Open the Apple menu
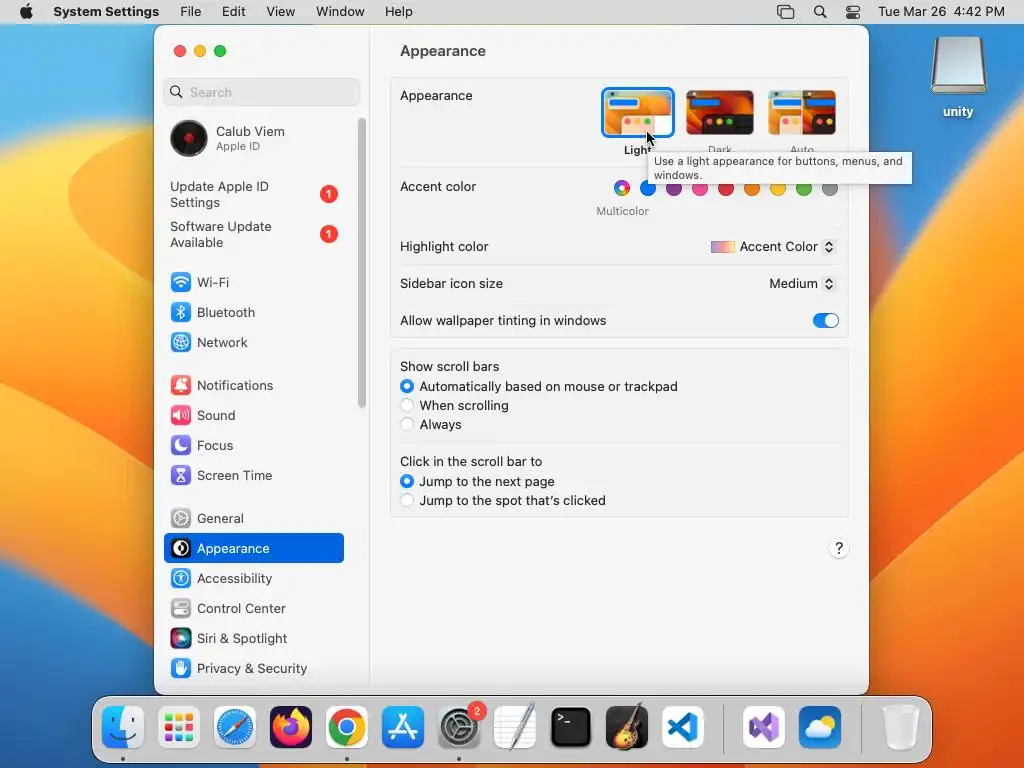Viewport: 1024px width, 768px height. 26,12
